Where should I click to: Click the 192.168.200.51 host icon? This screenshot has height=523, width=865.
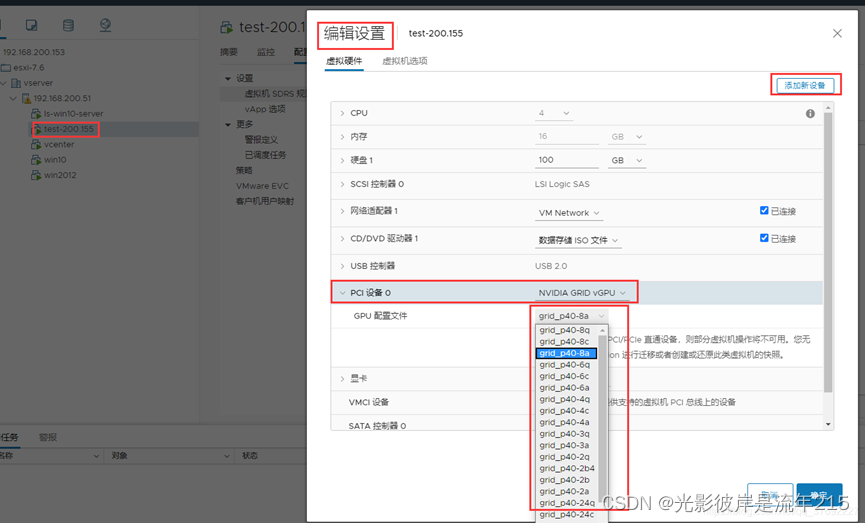click(x=26, y=98)
